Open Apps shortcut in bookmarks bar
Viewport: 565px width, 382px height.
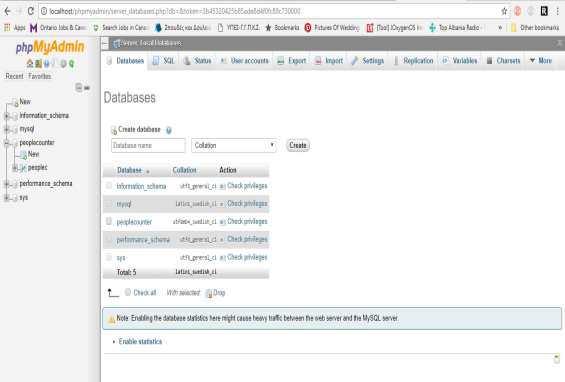tap(14, 27)
